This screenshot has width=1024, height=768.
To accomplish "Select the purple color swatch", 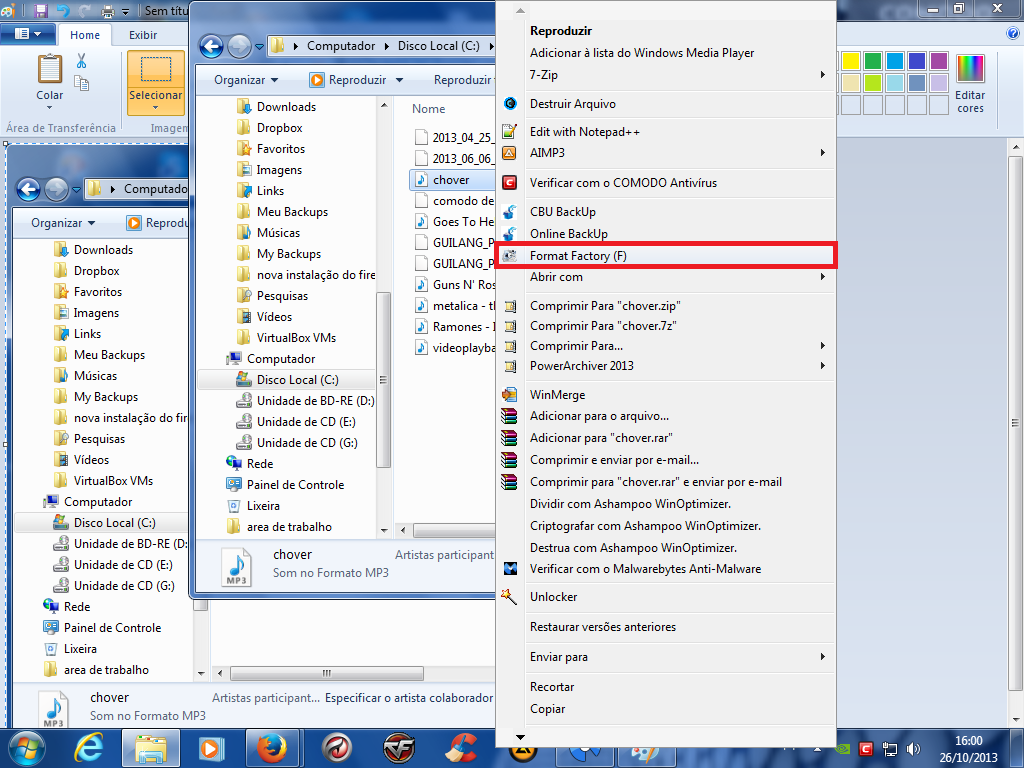I will pos(938,61).
